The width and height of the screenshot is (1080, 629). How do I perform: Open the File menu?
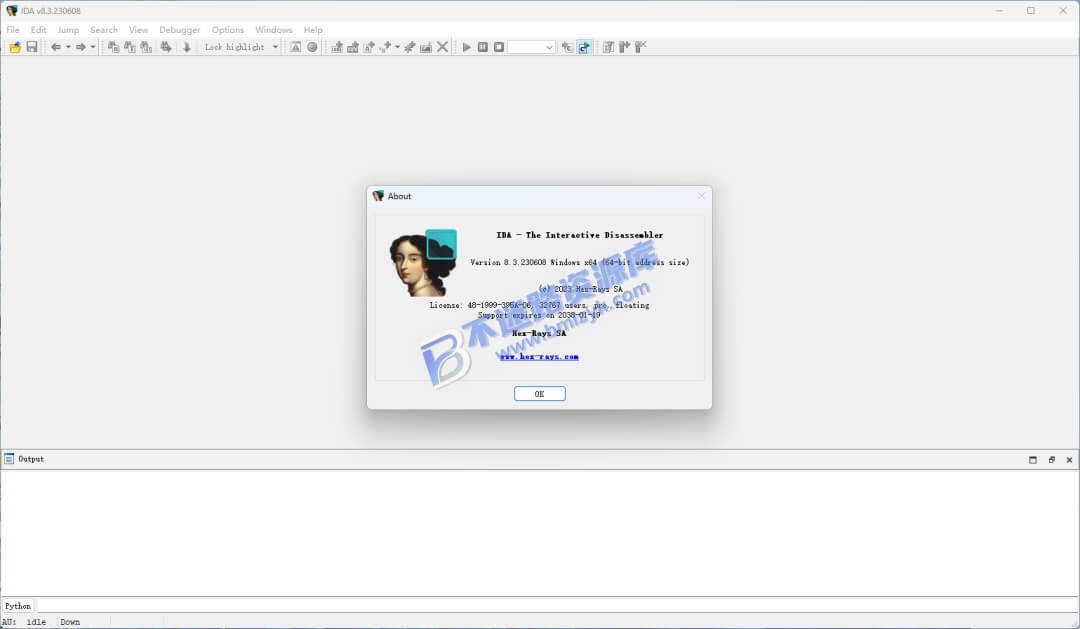tap(13, 30)
